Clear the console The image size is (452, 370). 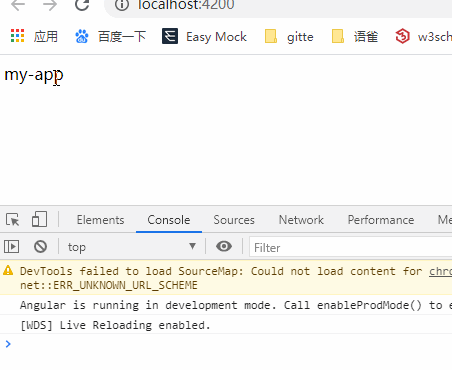point(40,247)
